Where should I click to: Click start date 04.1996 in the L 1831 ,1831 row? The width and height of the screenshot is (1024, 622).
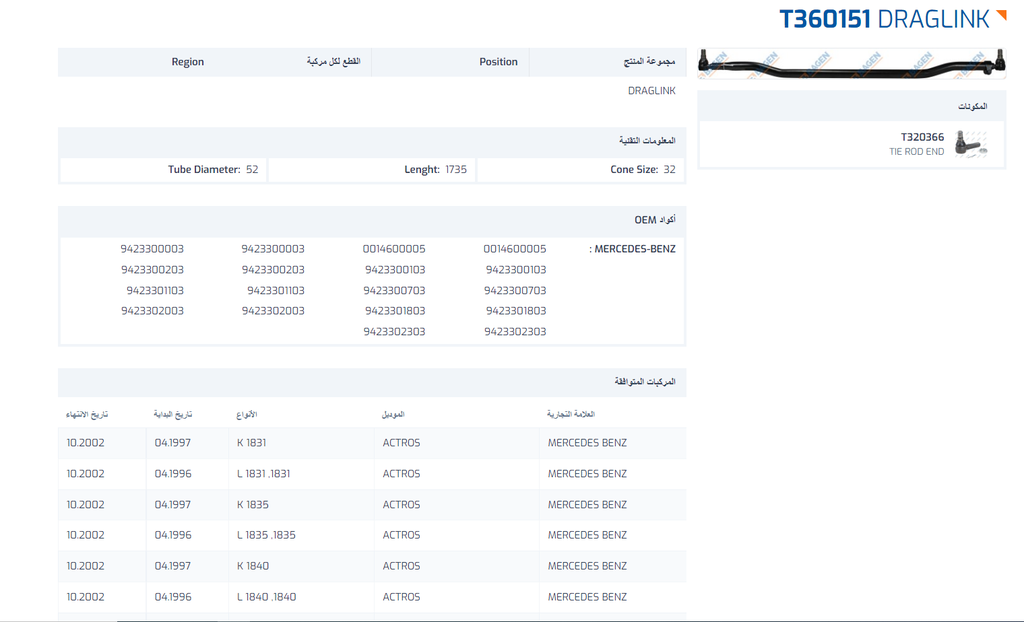(173, 474)
